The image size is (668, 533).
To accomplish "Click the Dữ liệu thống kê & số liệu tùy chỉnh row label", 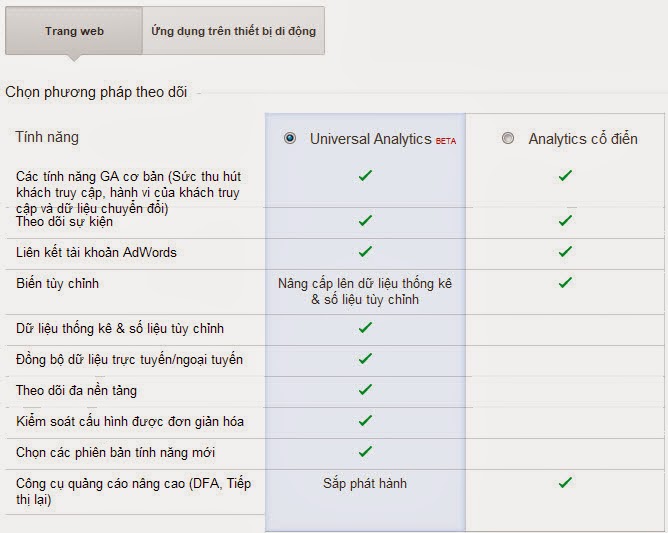I will coord(120,328).
